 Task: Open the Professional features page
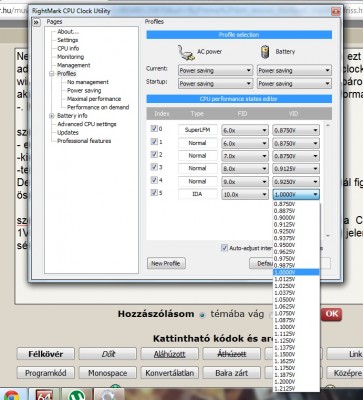84,141
